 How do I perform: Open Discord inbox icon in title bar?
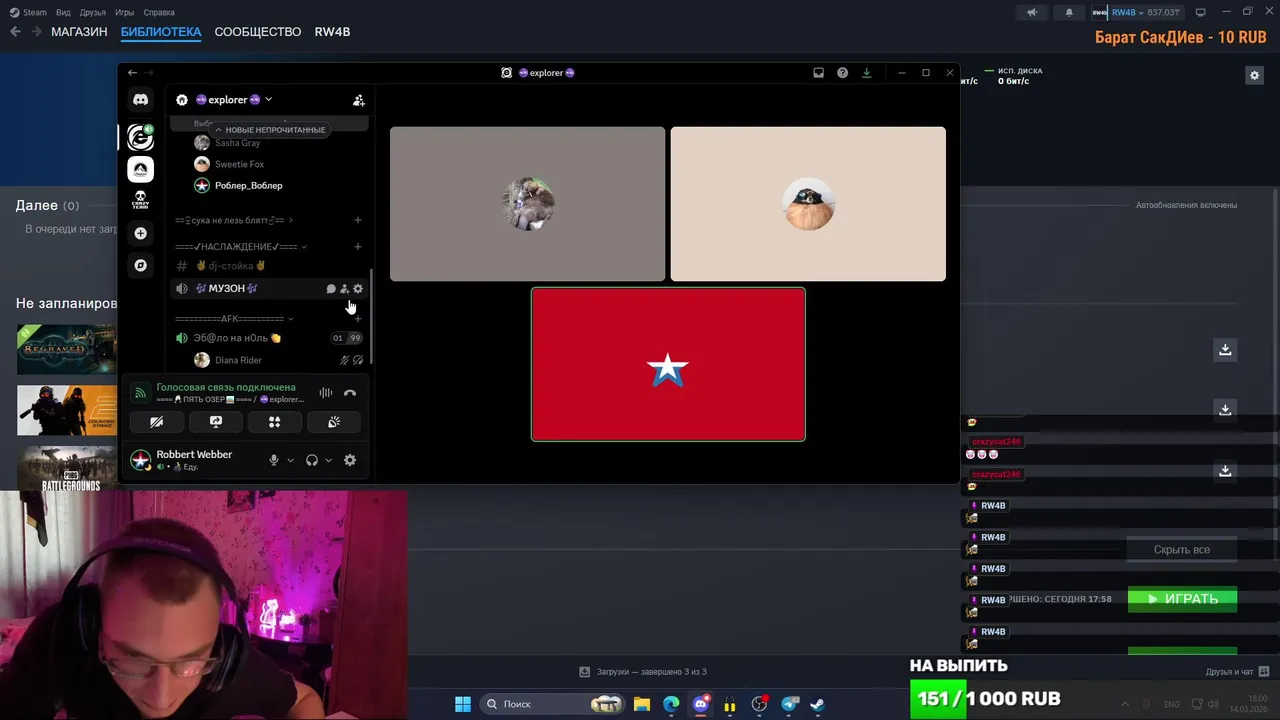tap(818, 73)
